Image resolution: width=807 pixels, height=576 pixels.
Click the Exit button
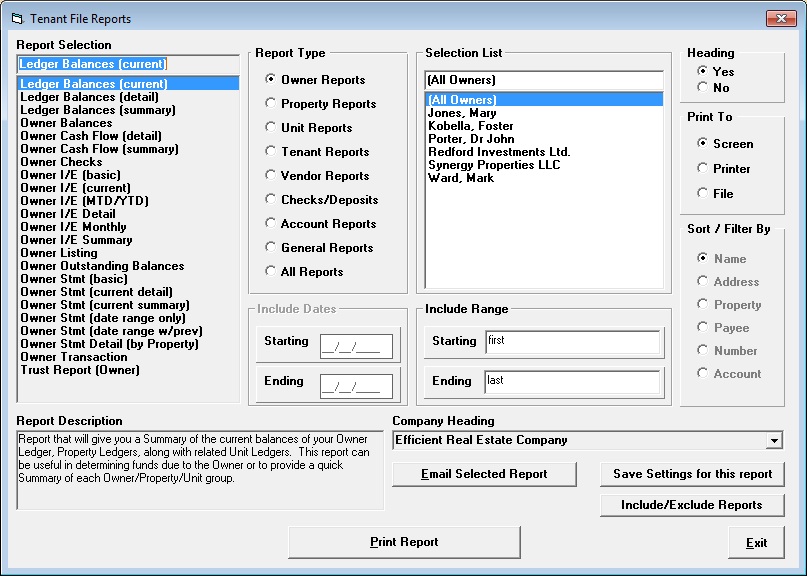[x=756, y=542]
